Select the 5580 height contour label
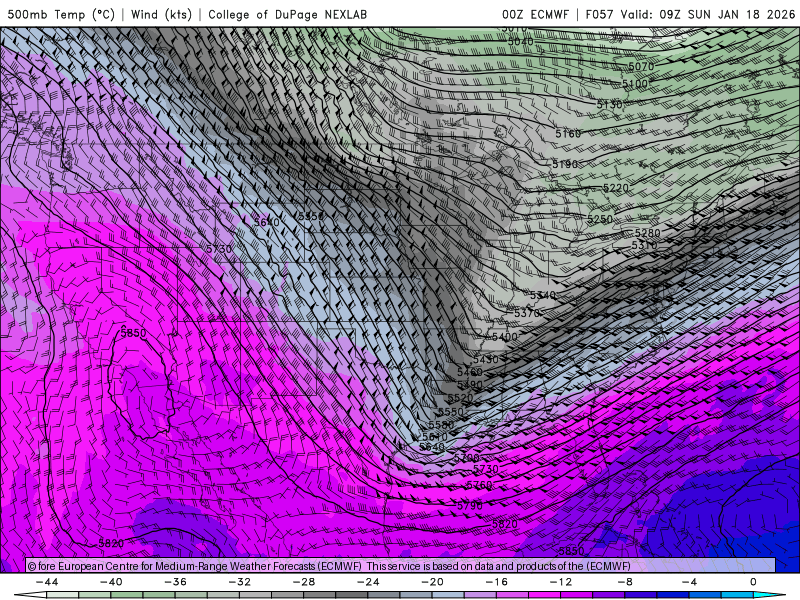The height and width of the screenshot is (600, 800). click(441, 424)
